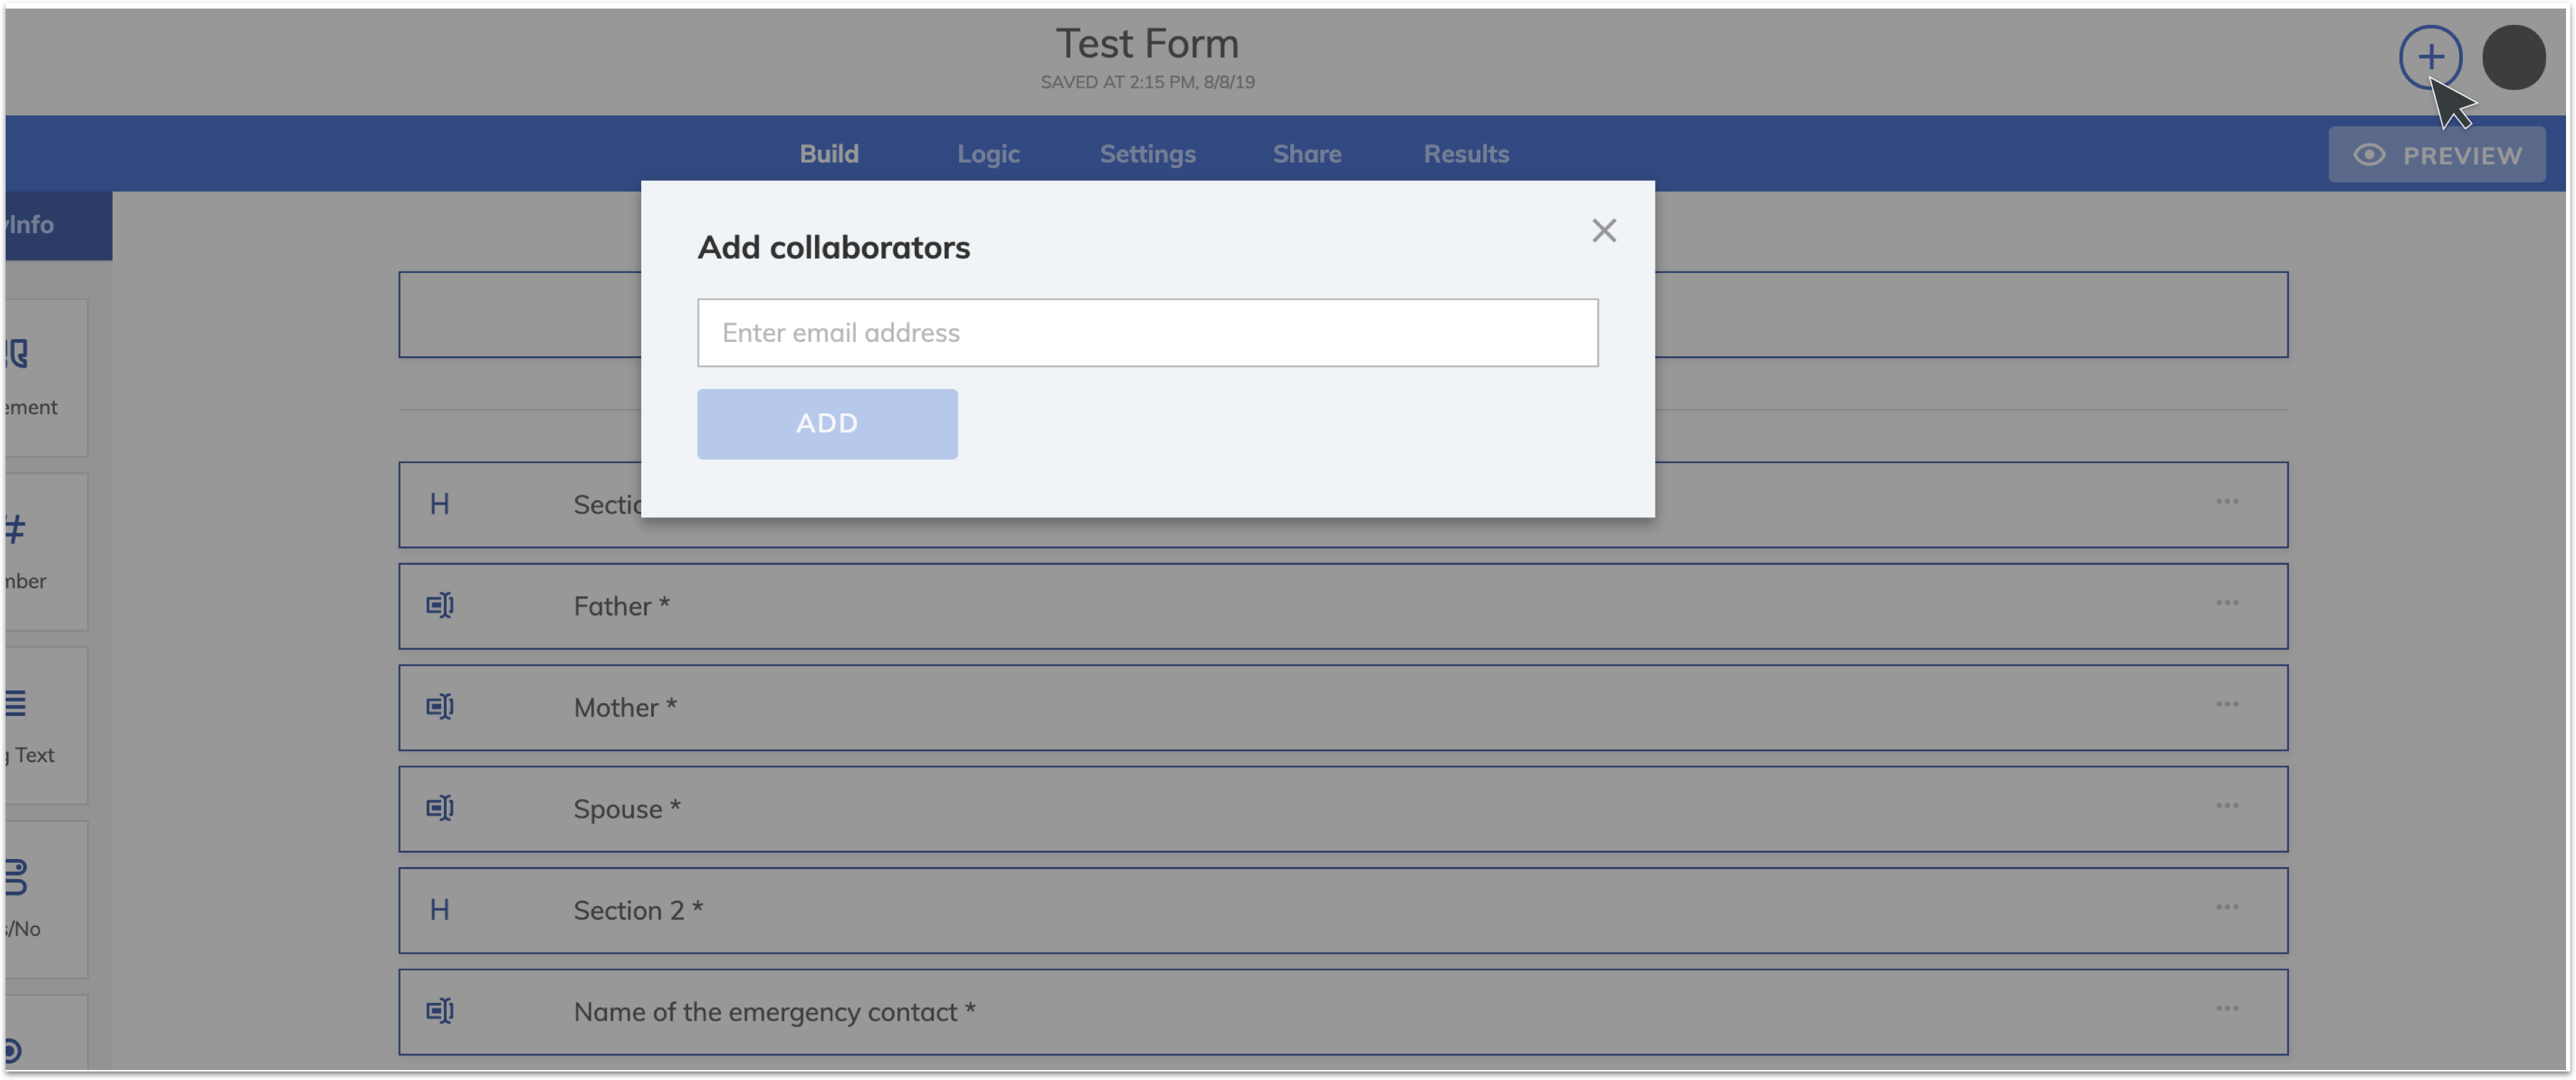Screen dimensions: 2576x1080
Task: Select Name of the emergency contact row
Action: pyautogui.click(x=1342, y=1012)
